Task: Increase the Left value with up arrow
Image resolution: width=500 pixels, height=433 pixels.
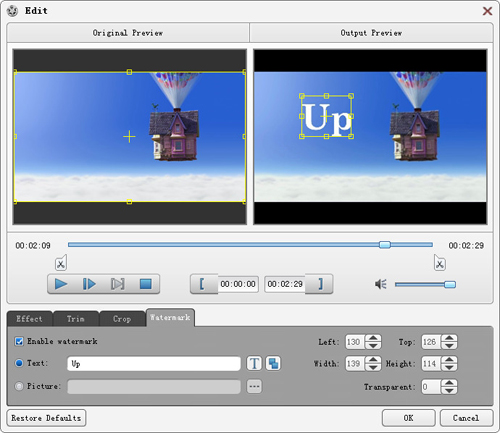Action: (x=373, y=338)
